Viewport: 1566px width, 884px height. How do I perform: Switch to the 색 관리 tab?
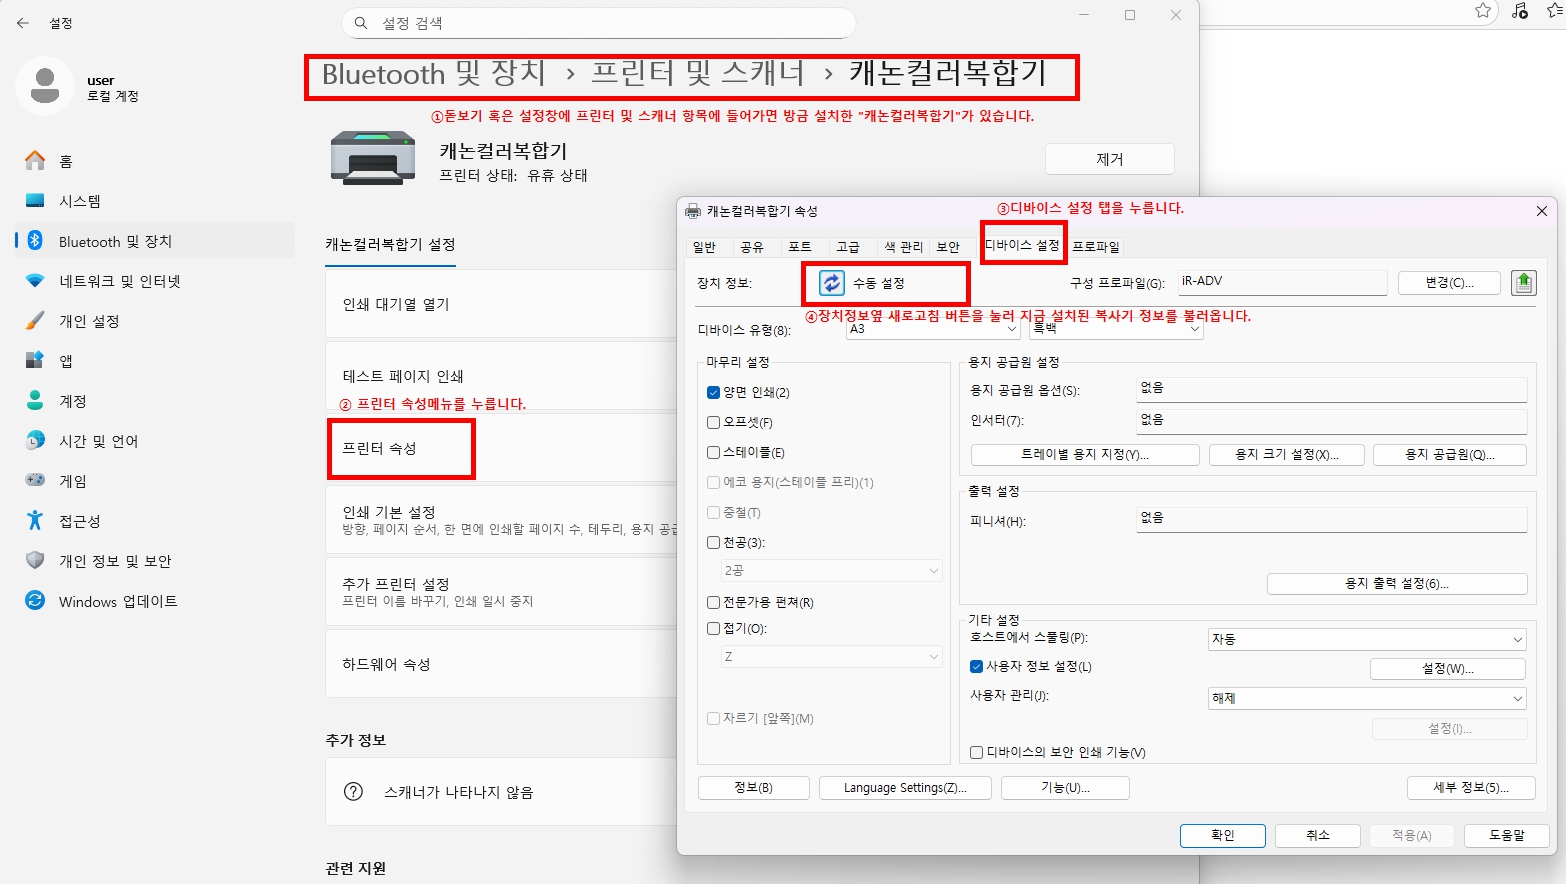pyautogui.click(x=902, y=246)
